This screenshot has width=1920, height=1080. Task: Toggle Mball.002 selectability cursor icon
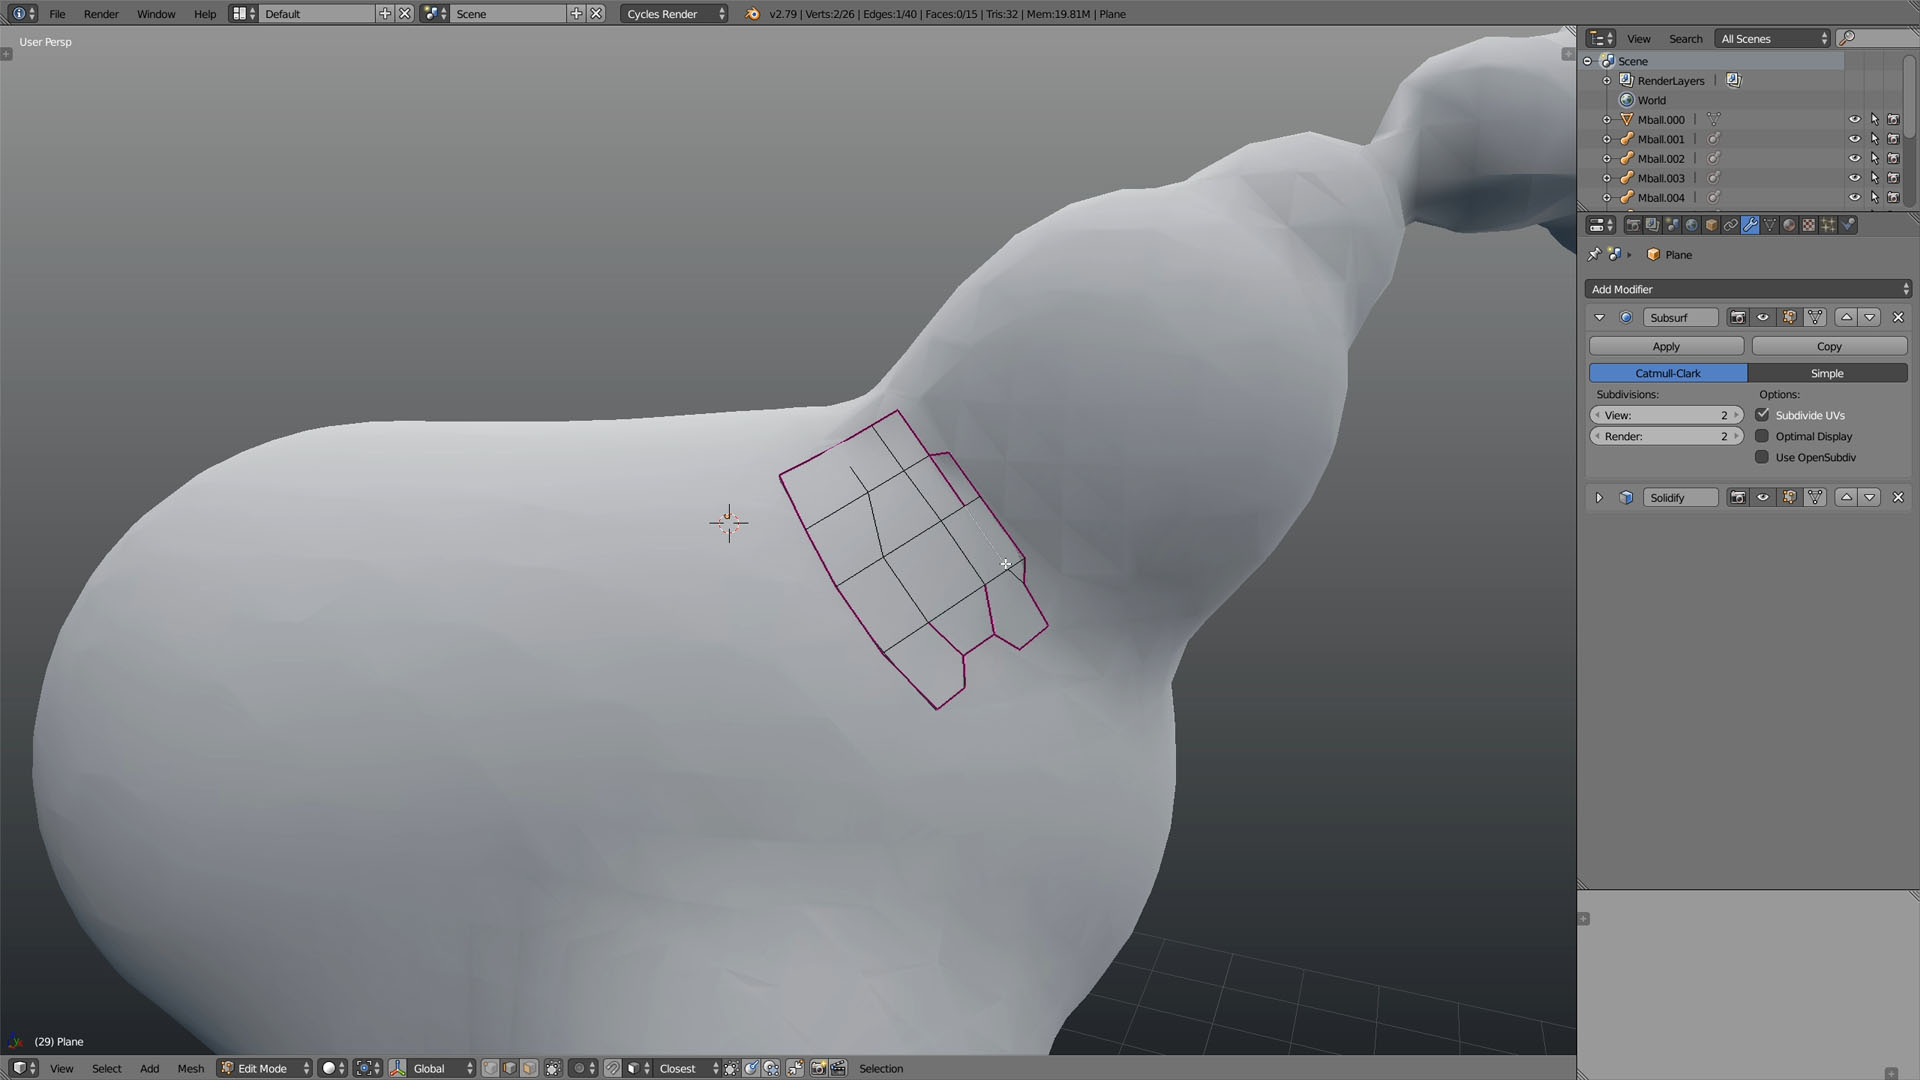click(1874, 158)
